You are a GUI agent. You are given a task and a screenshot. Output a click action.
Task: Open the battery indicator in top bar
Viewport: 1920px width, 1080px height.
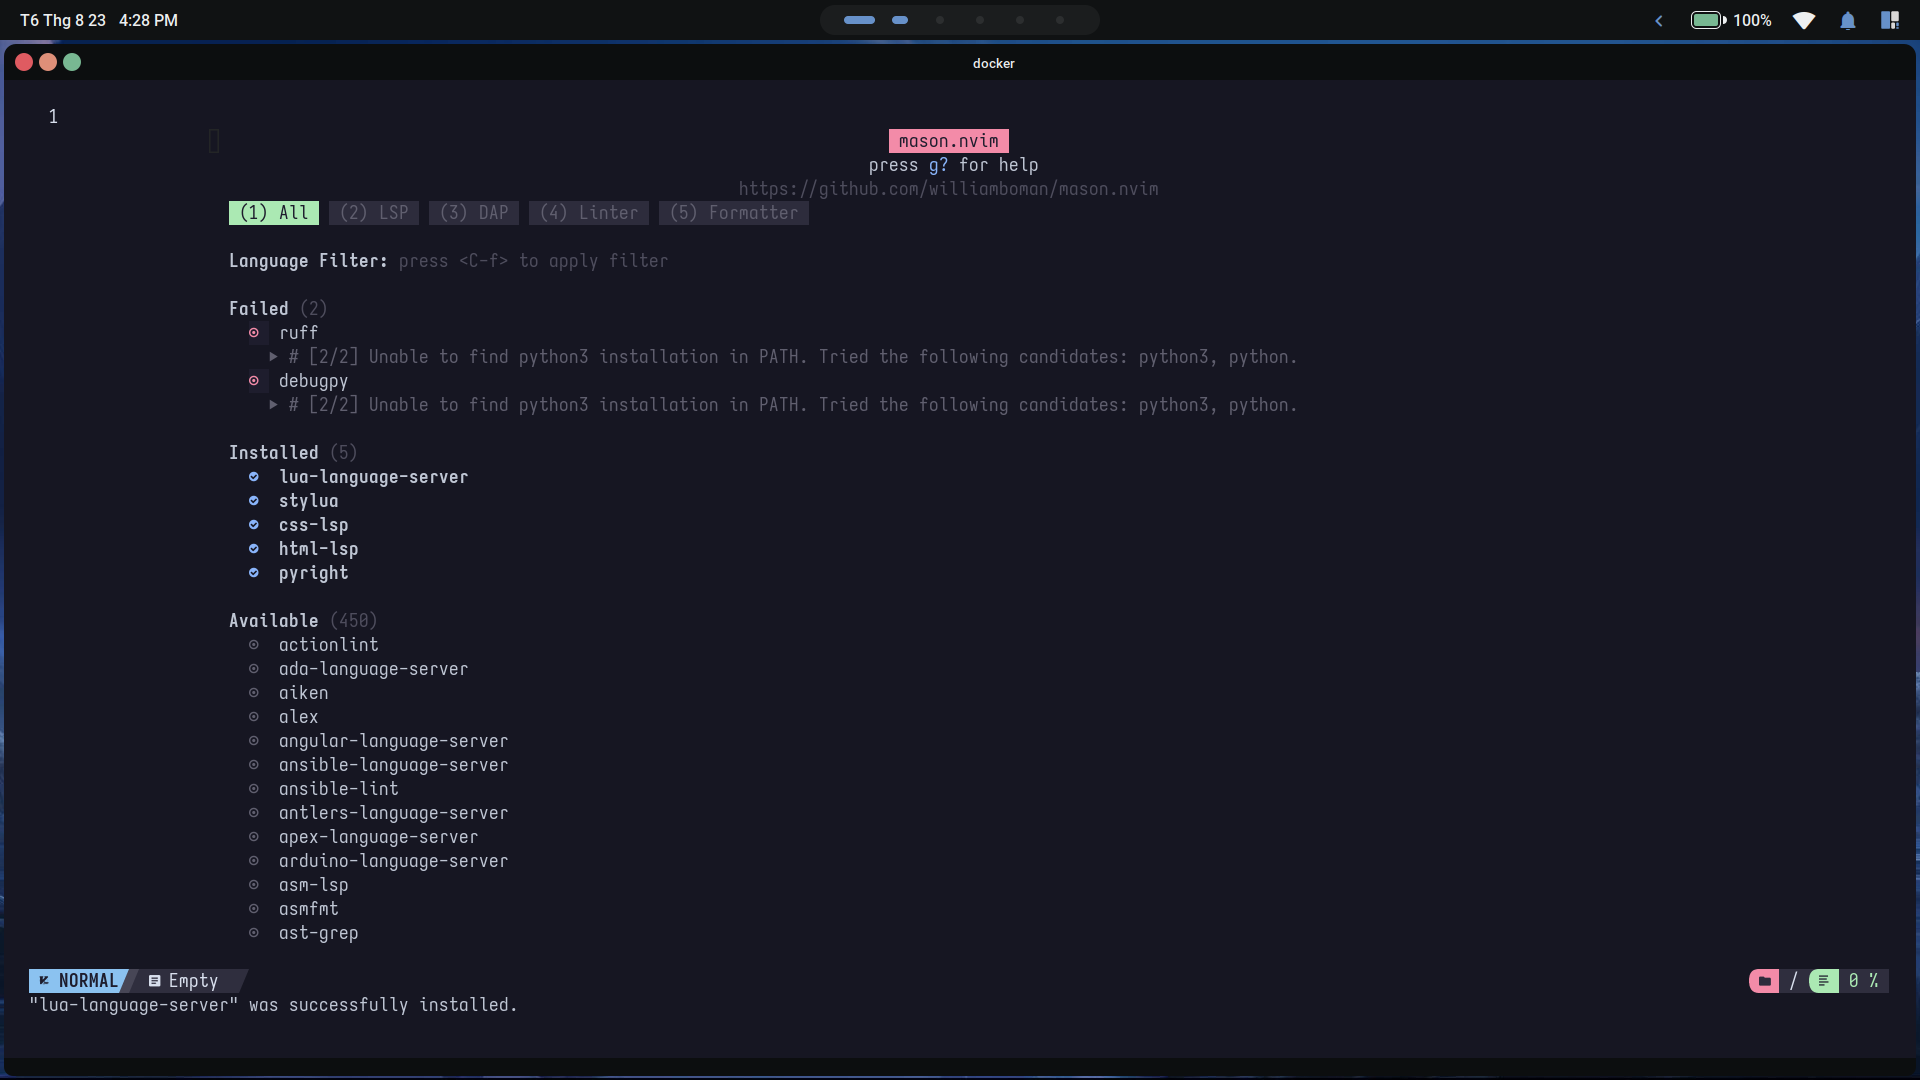[x=1731, y=20]
